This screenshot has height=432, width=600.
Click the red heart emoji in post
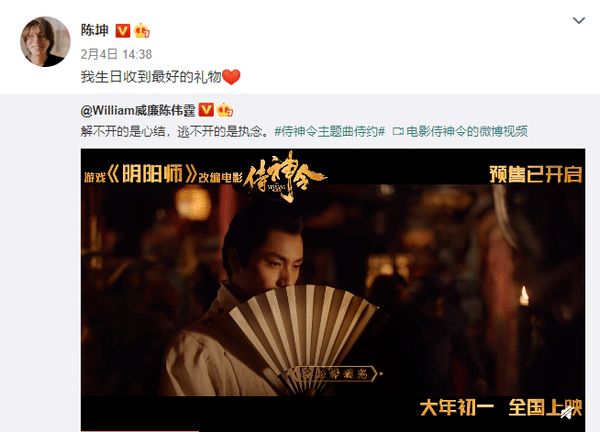tap(232, 77)
